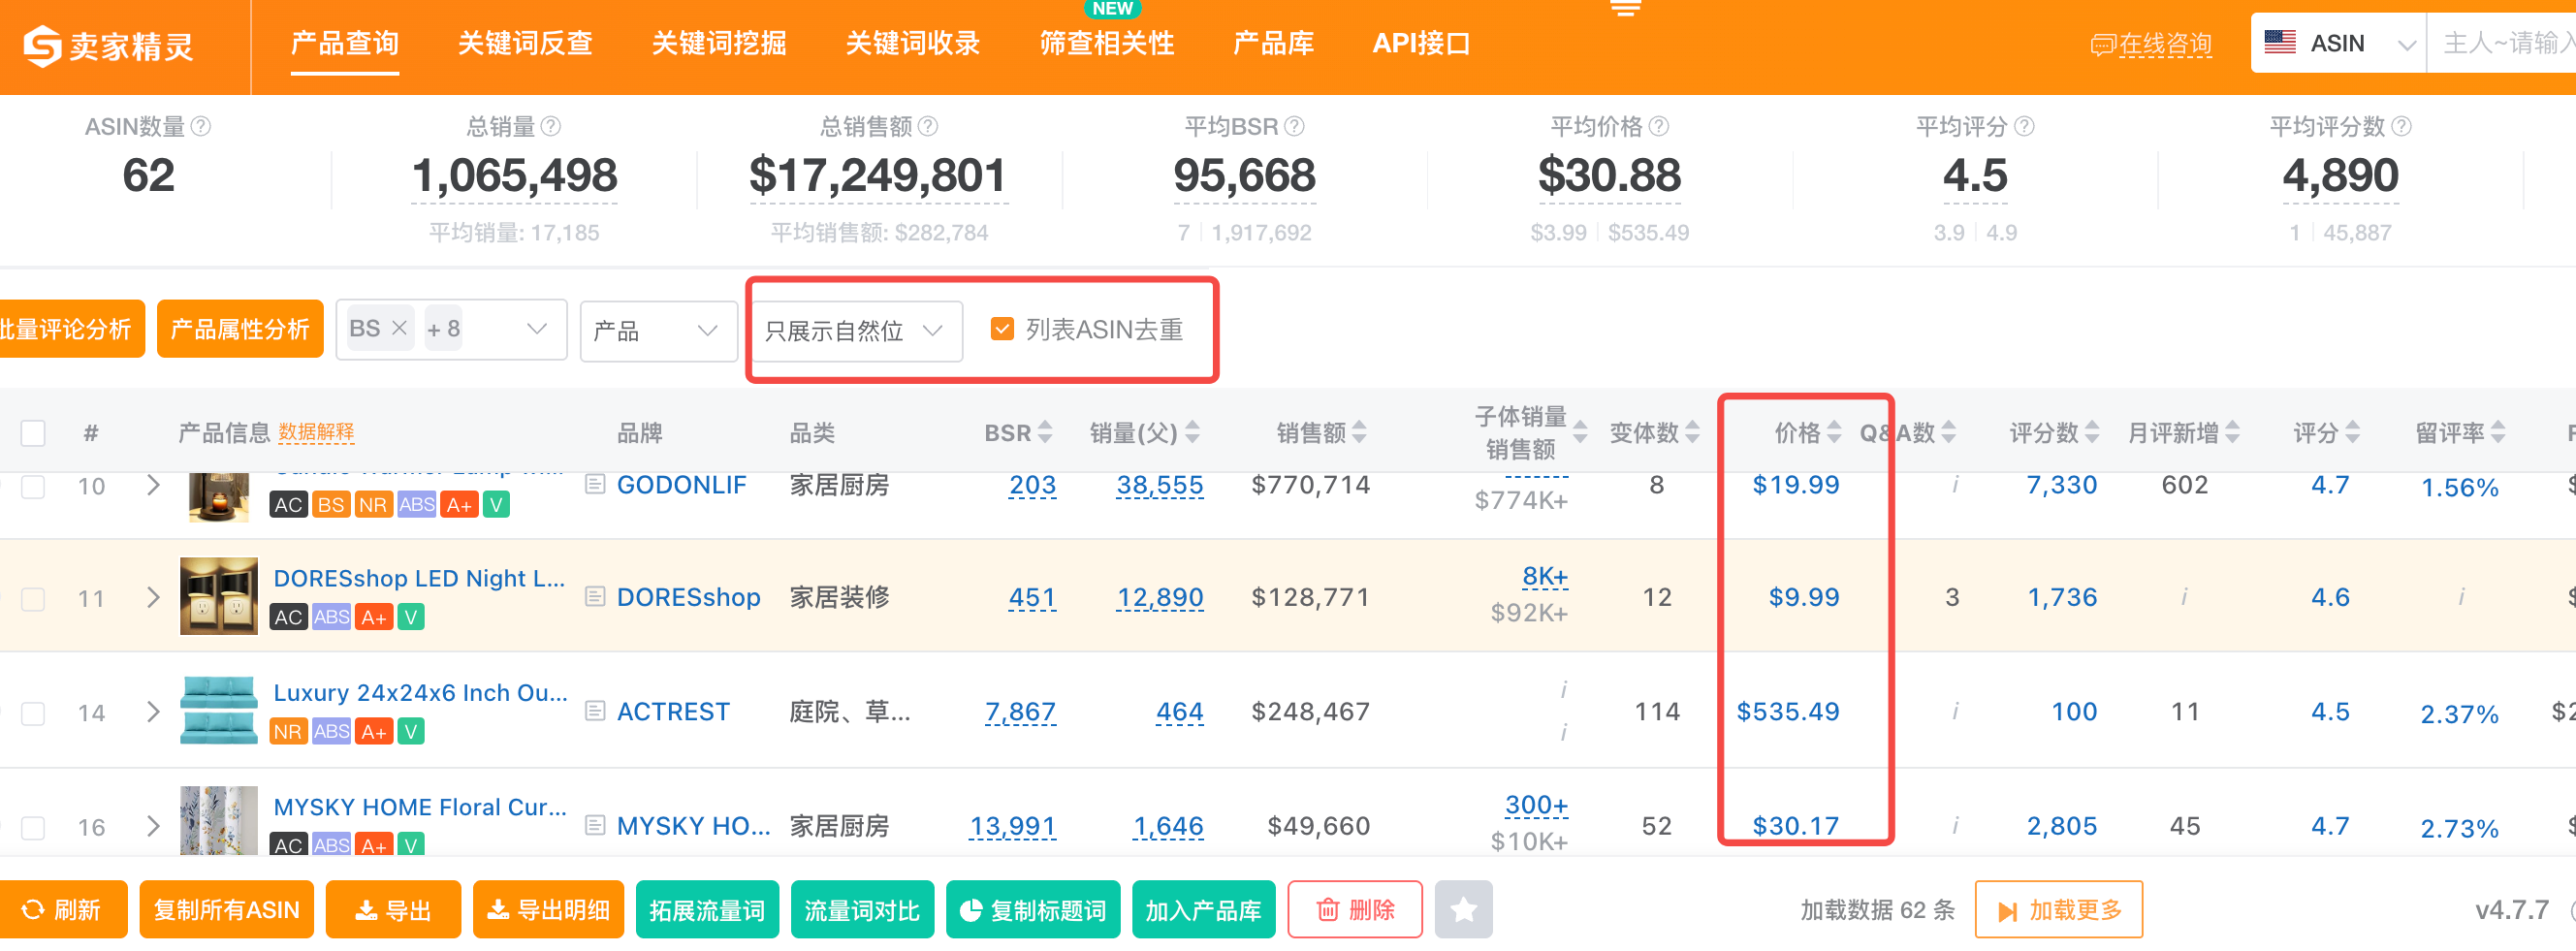Remove the BS filter tag
Screen dimensions: 2576x951
pos(399,328)
